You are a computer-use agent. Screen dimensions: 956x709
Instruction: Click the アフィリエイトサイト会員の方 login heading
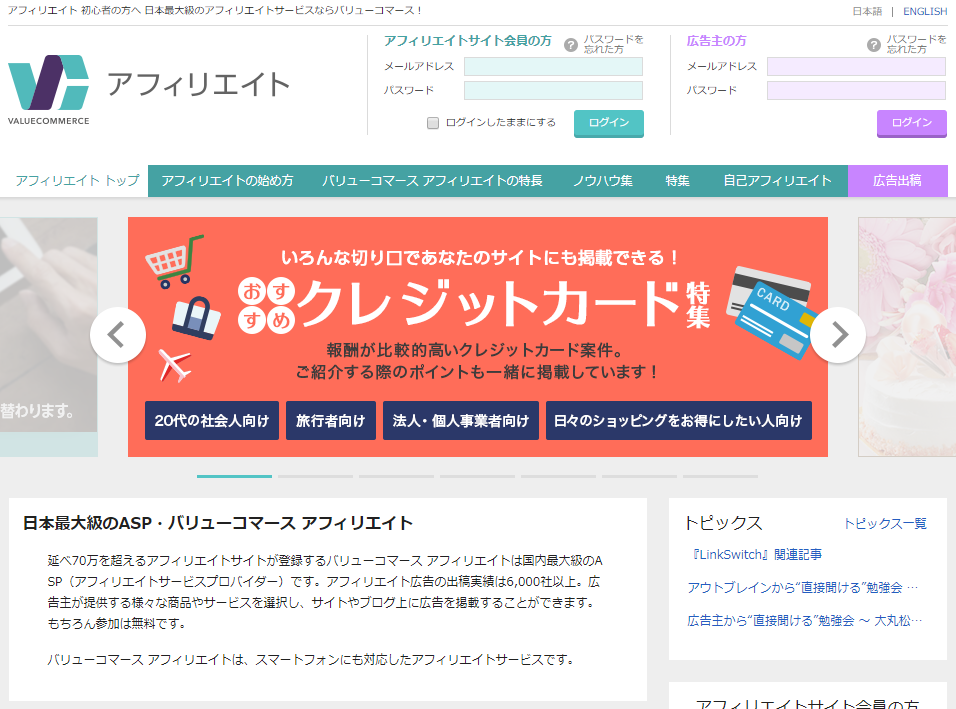point(468,41)
